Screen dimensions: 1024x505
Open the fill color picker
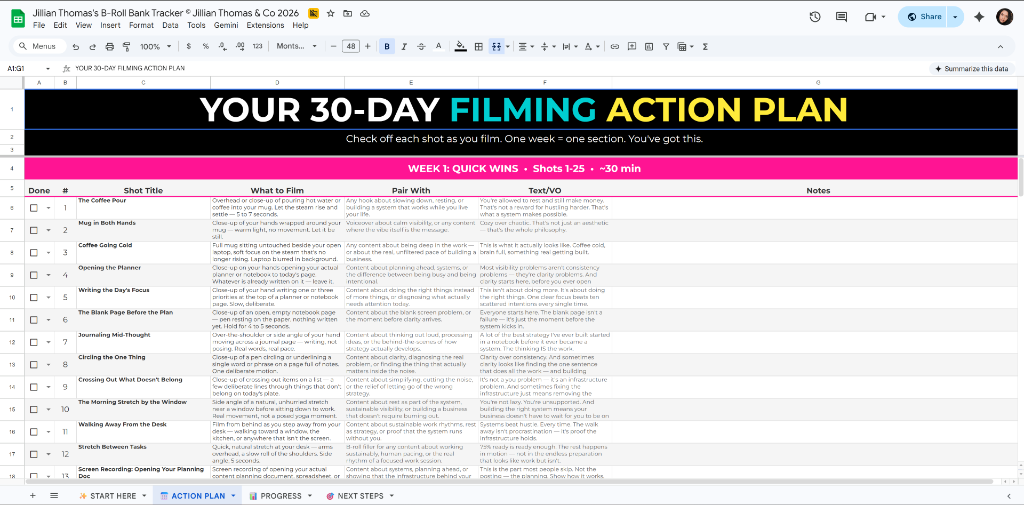pos(460,46)
